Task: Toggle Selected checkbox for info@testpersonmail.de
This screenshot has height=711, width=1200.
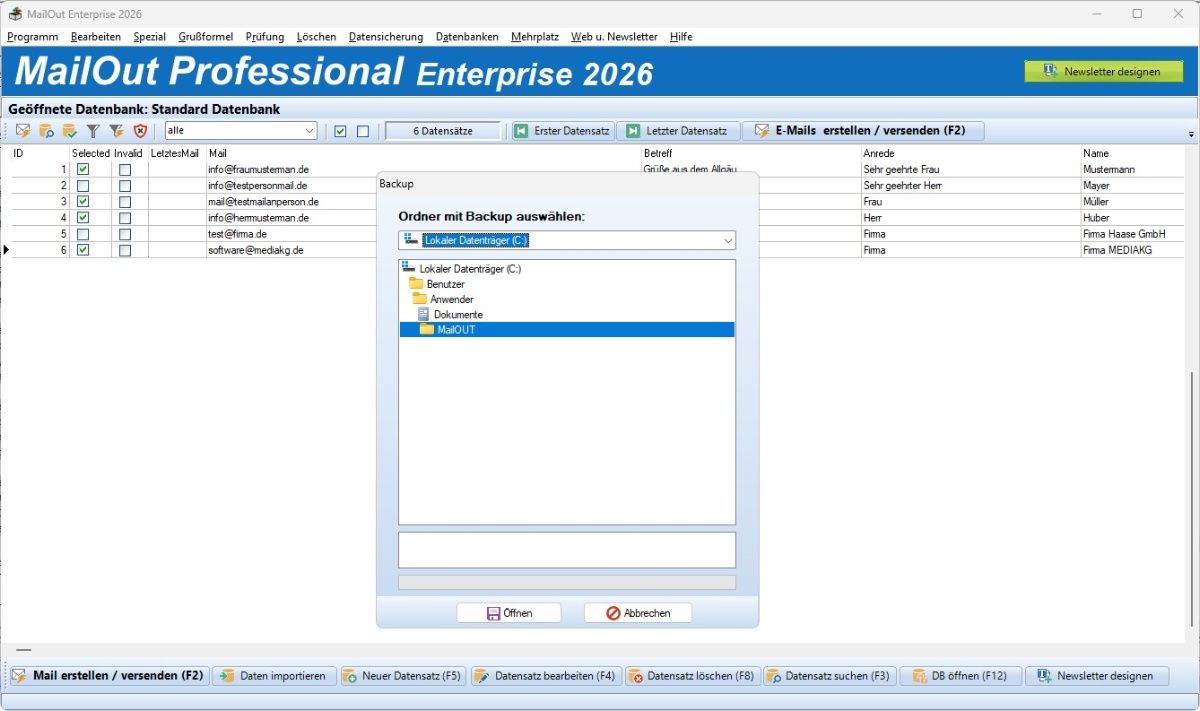Action: point(83,186)
